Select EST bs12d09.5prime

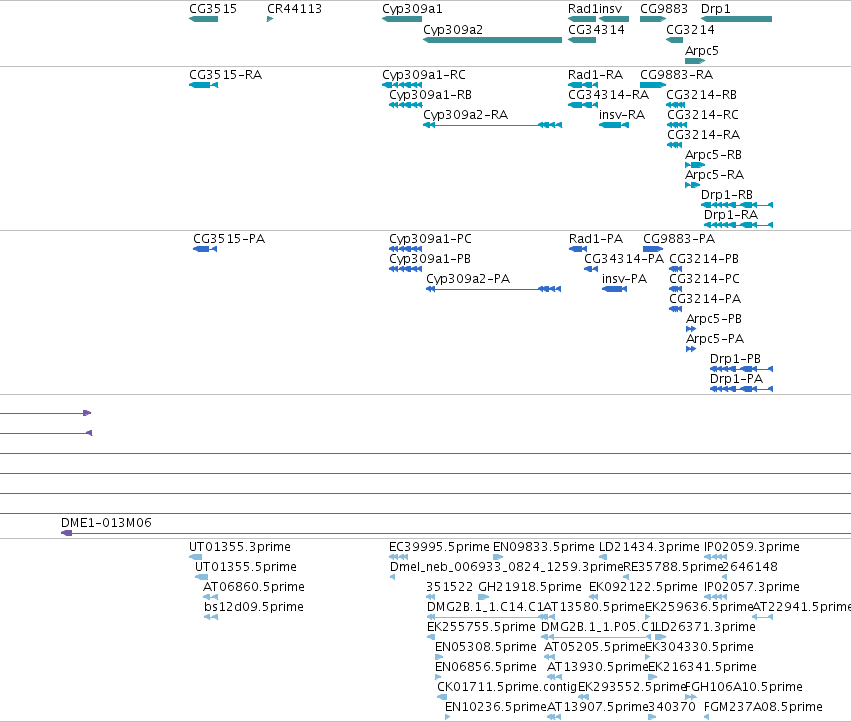(254, 607)
